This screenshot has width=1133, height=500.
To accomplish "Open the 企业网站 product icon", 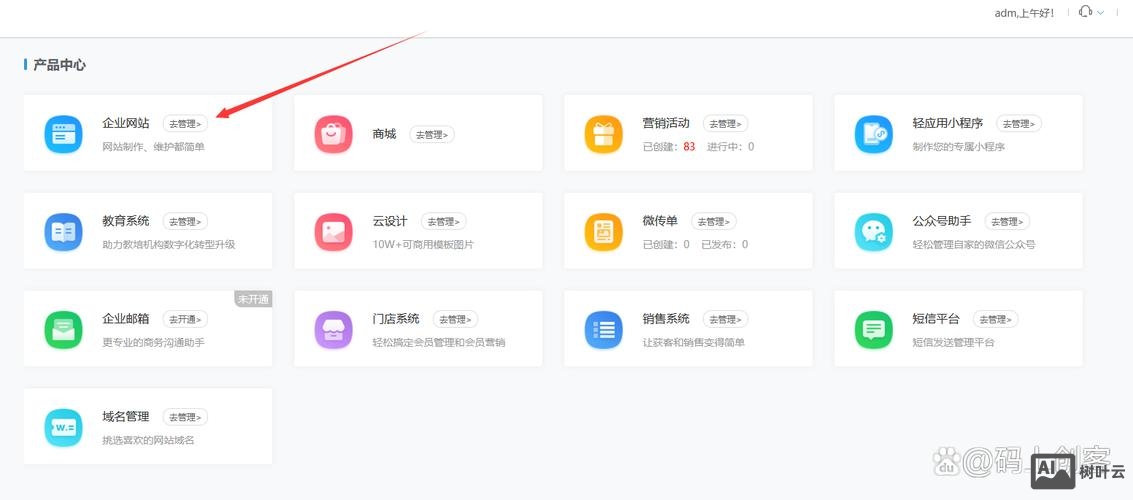I will pyautogui.click(x=64, y=134).
